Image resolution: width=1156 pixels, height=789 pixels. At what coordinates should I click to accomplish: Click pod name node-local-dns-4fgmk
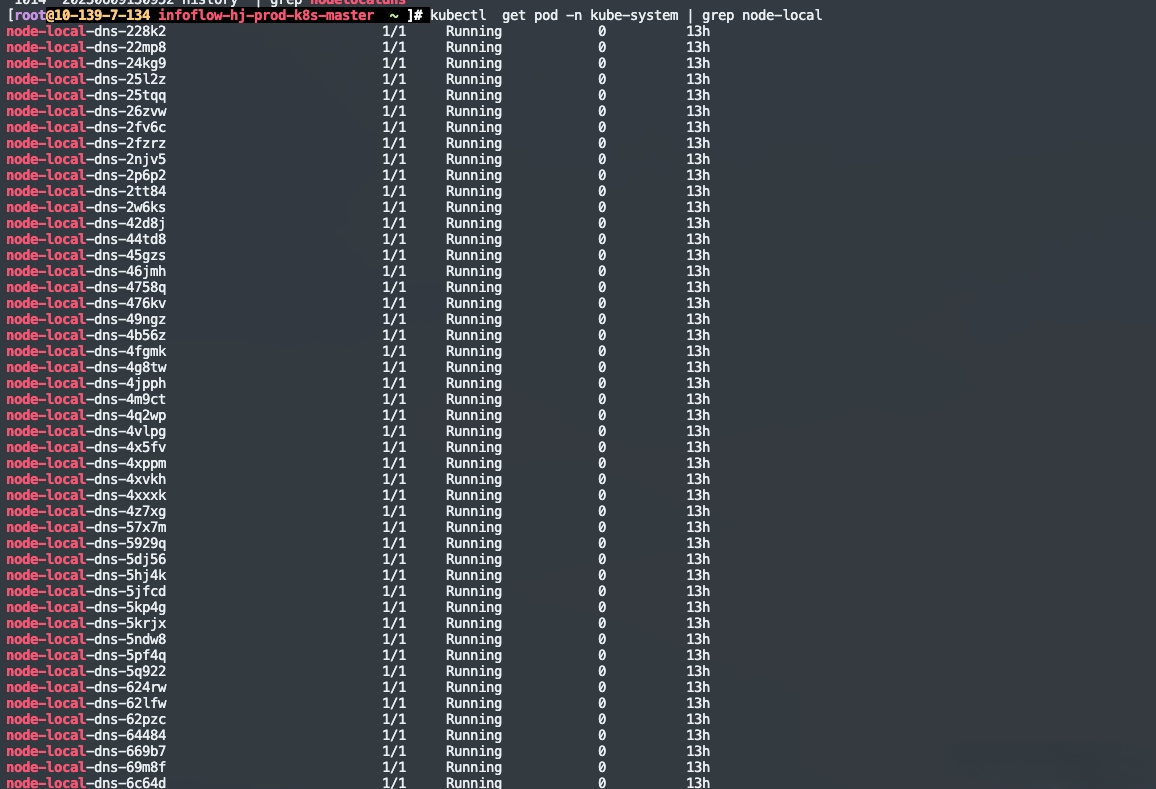[x=86, y=351]
